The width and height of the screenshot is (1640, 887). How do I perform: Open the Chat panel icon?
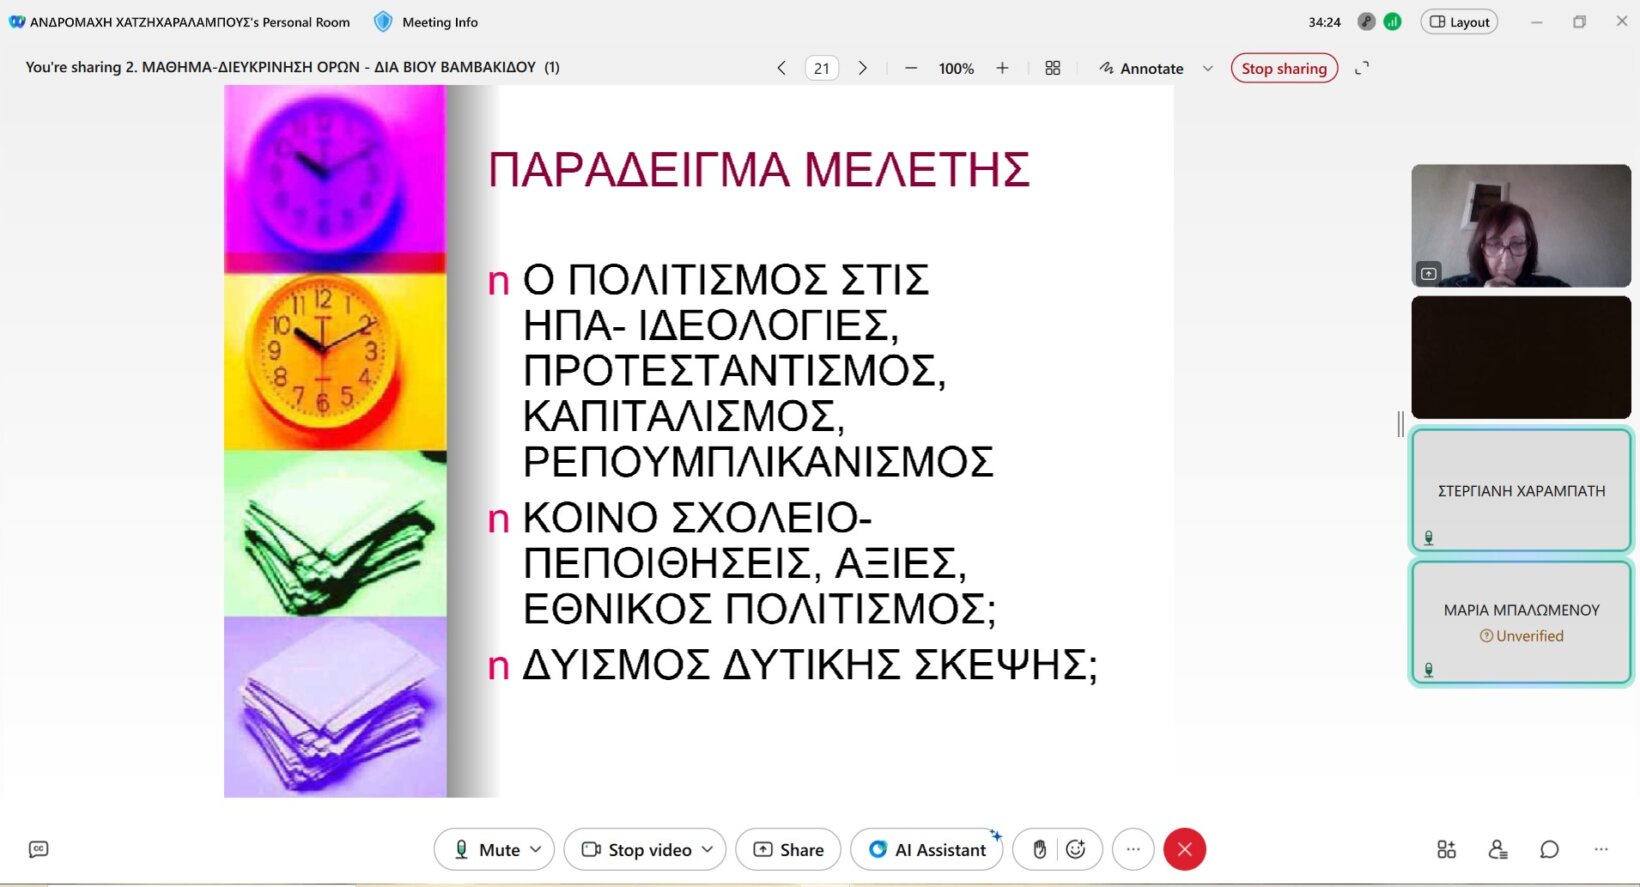[1549, 849]
